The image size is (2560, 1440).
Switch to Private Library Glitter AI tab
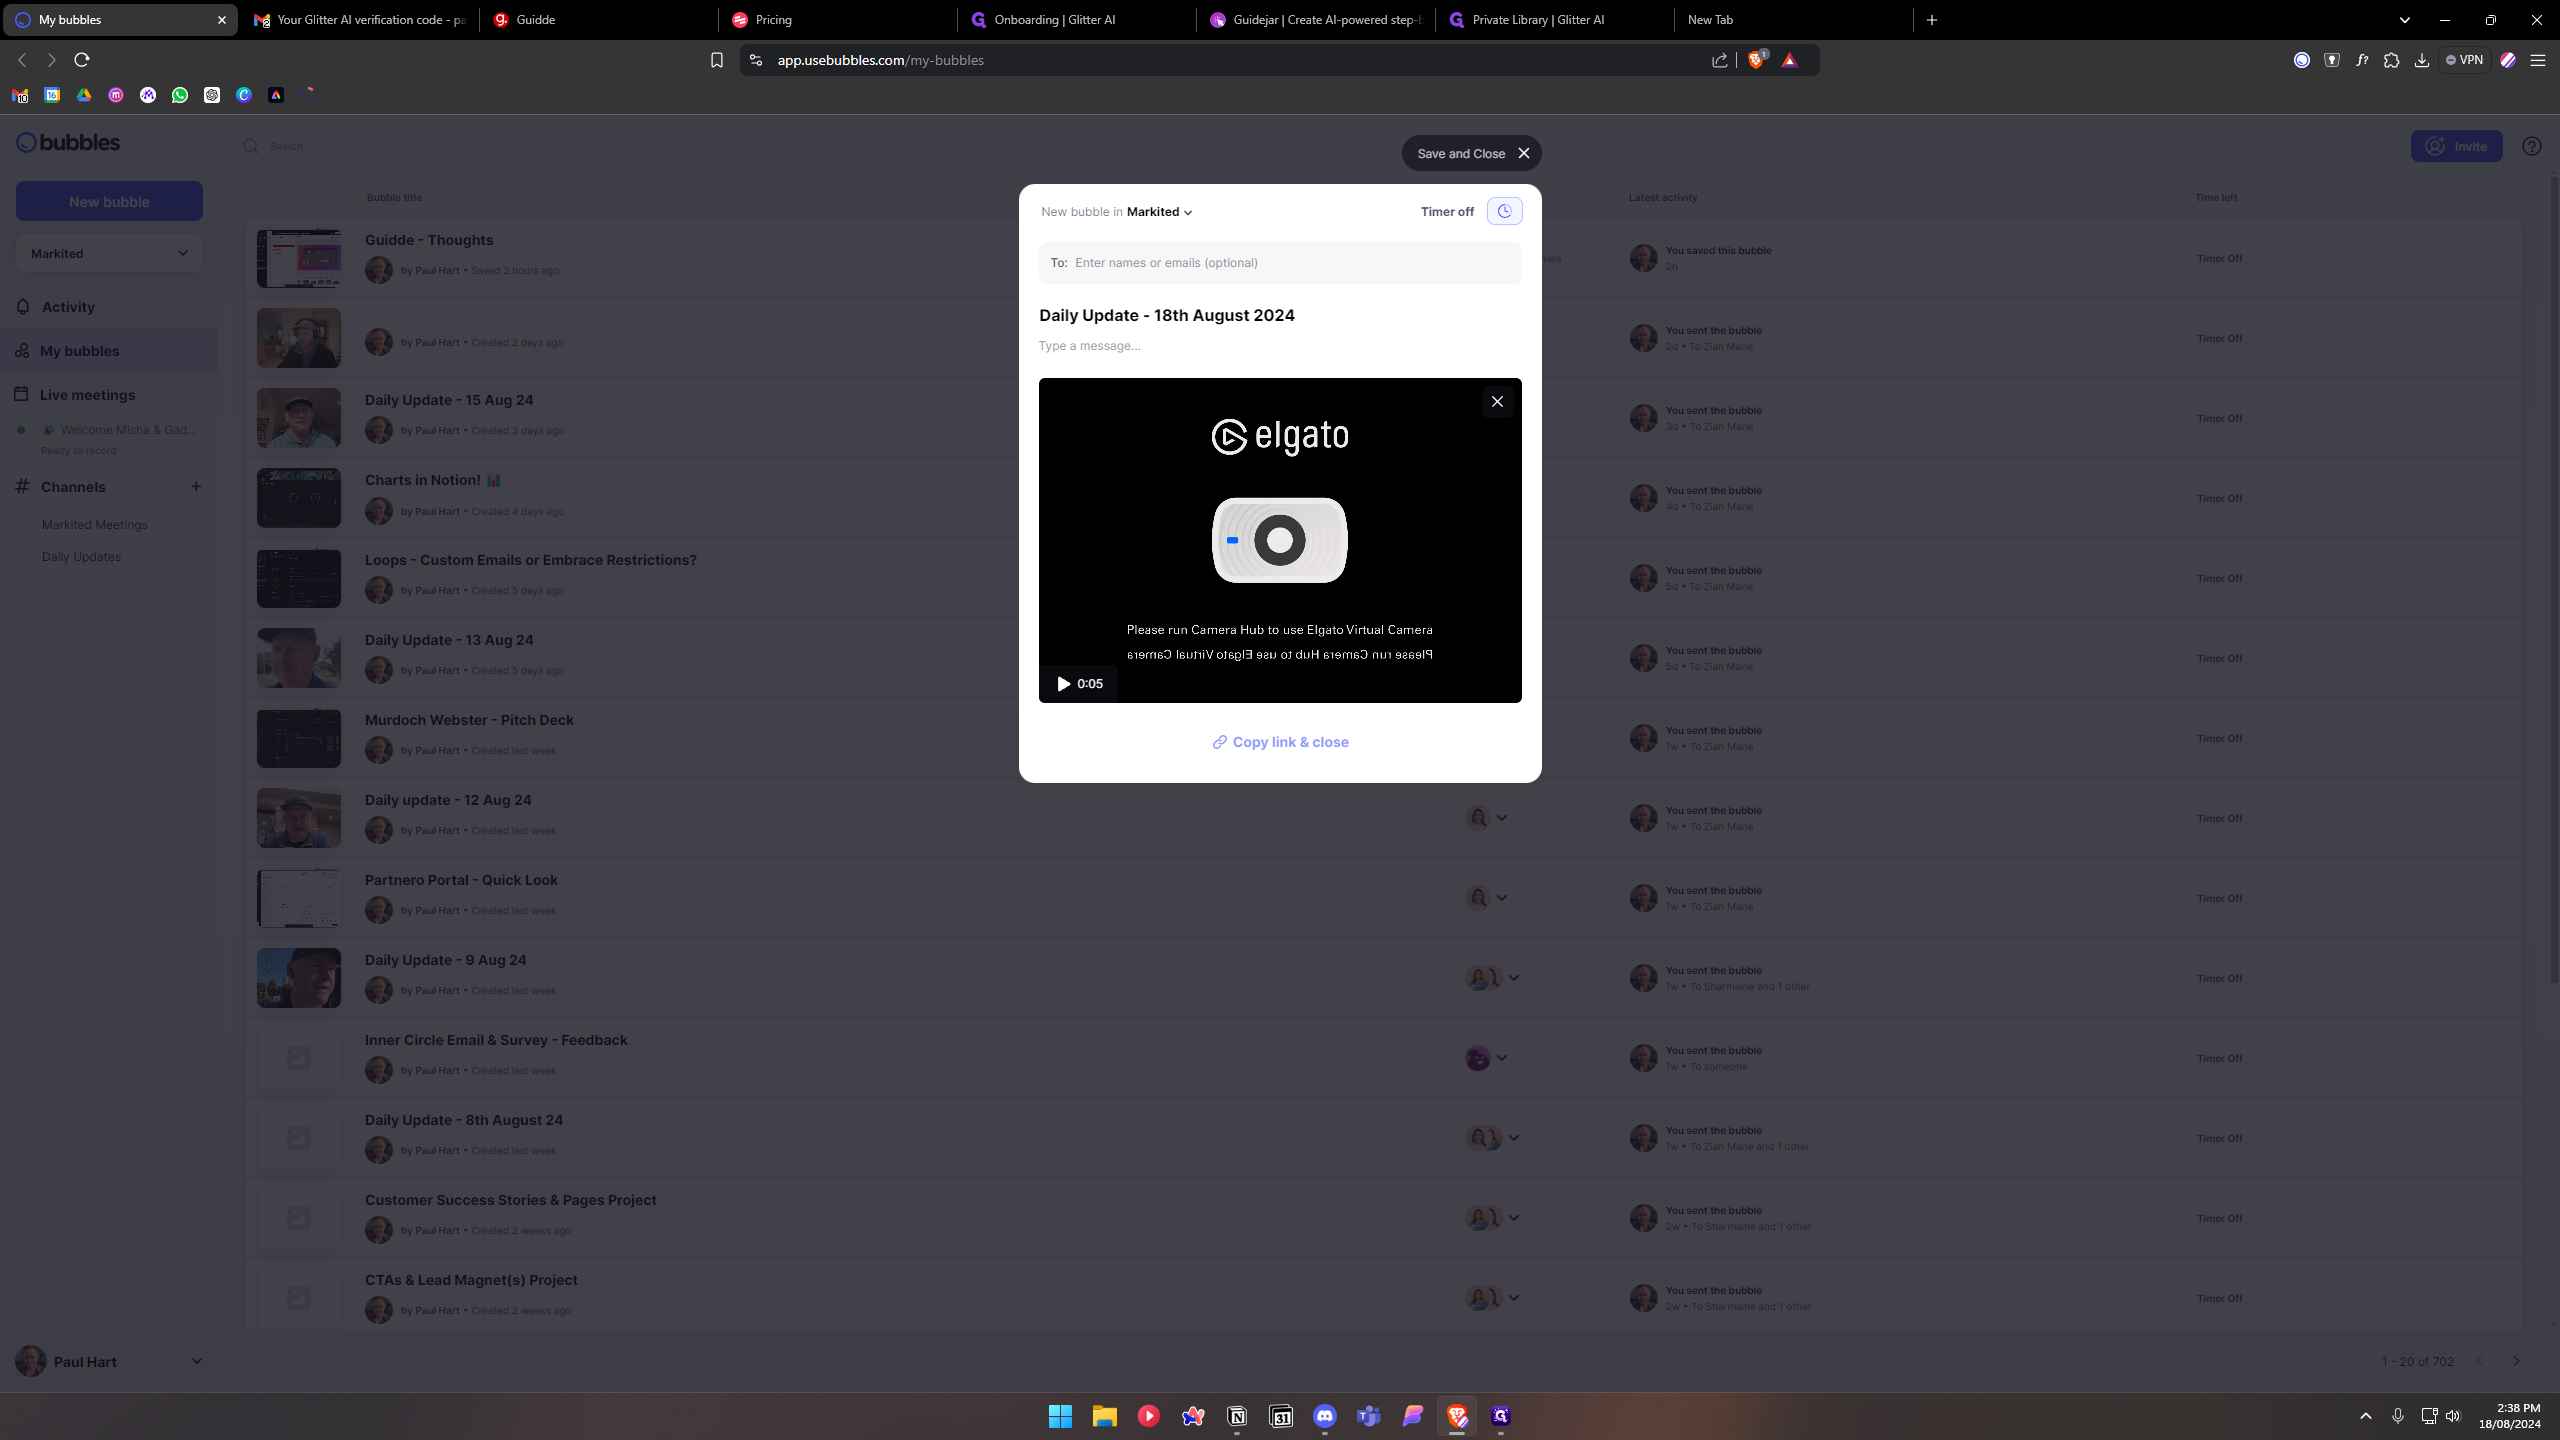(1553, 20)
